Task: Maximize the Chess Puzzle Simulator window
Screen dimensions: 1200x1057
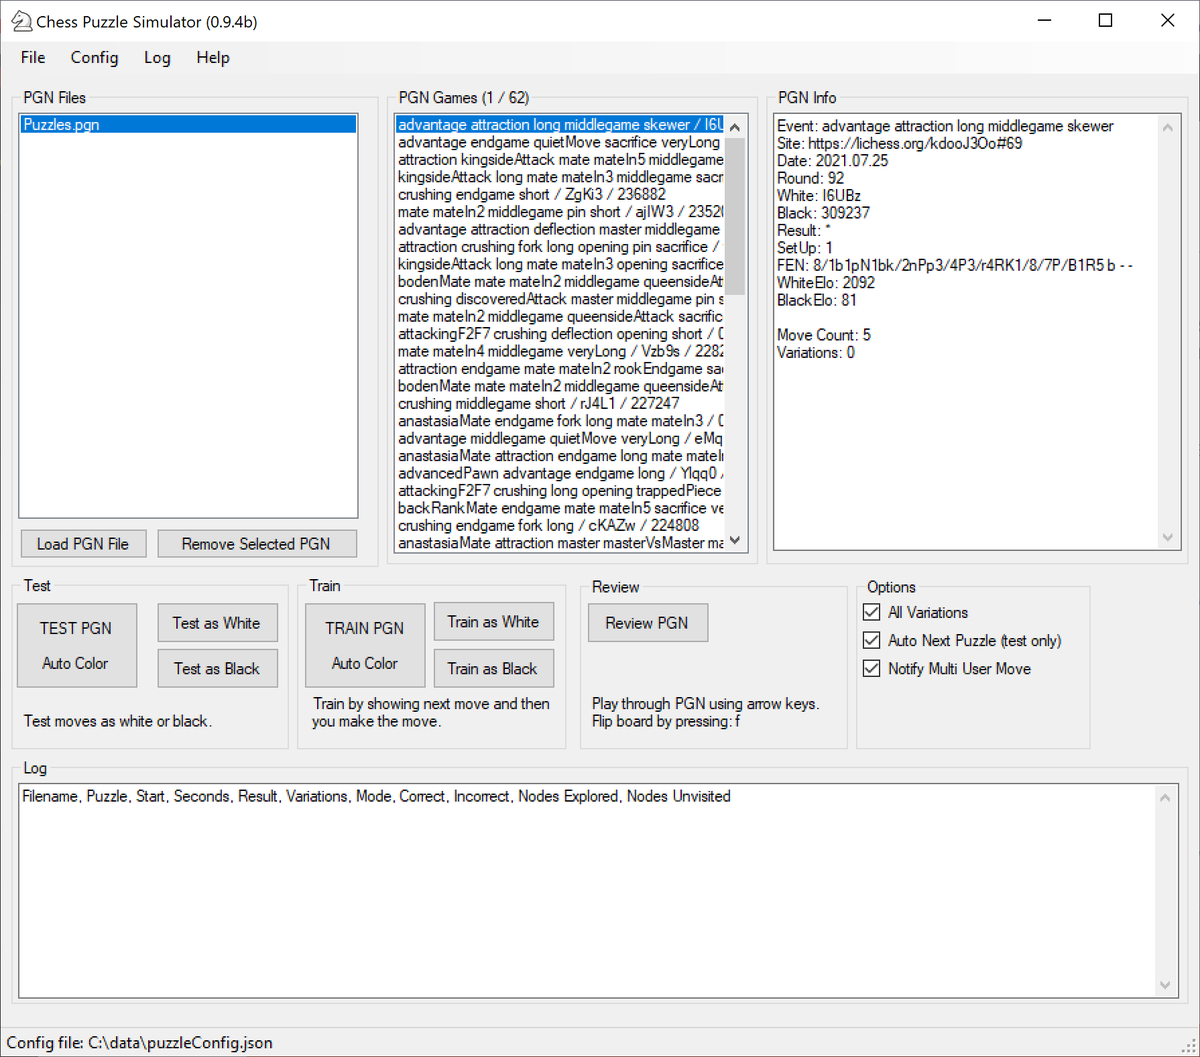Action: click(1106, 21)
